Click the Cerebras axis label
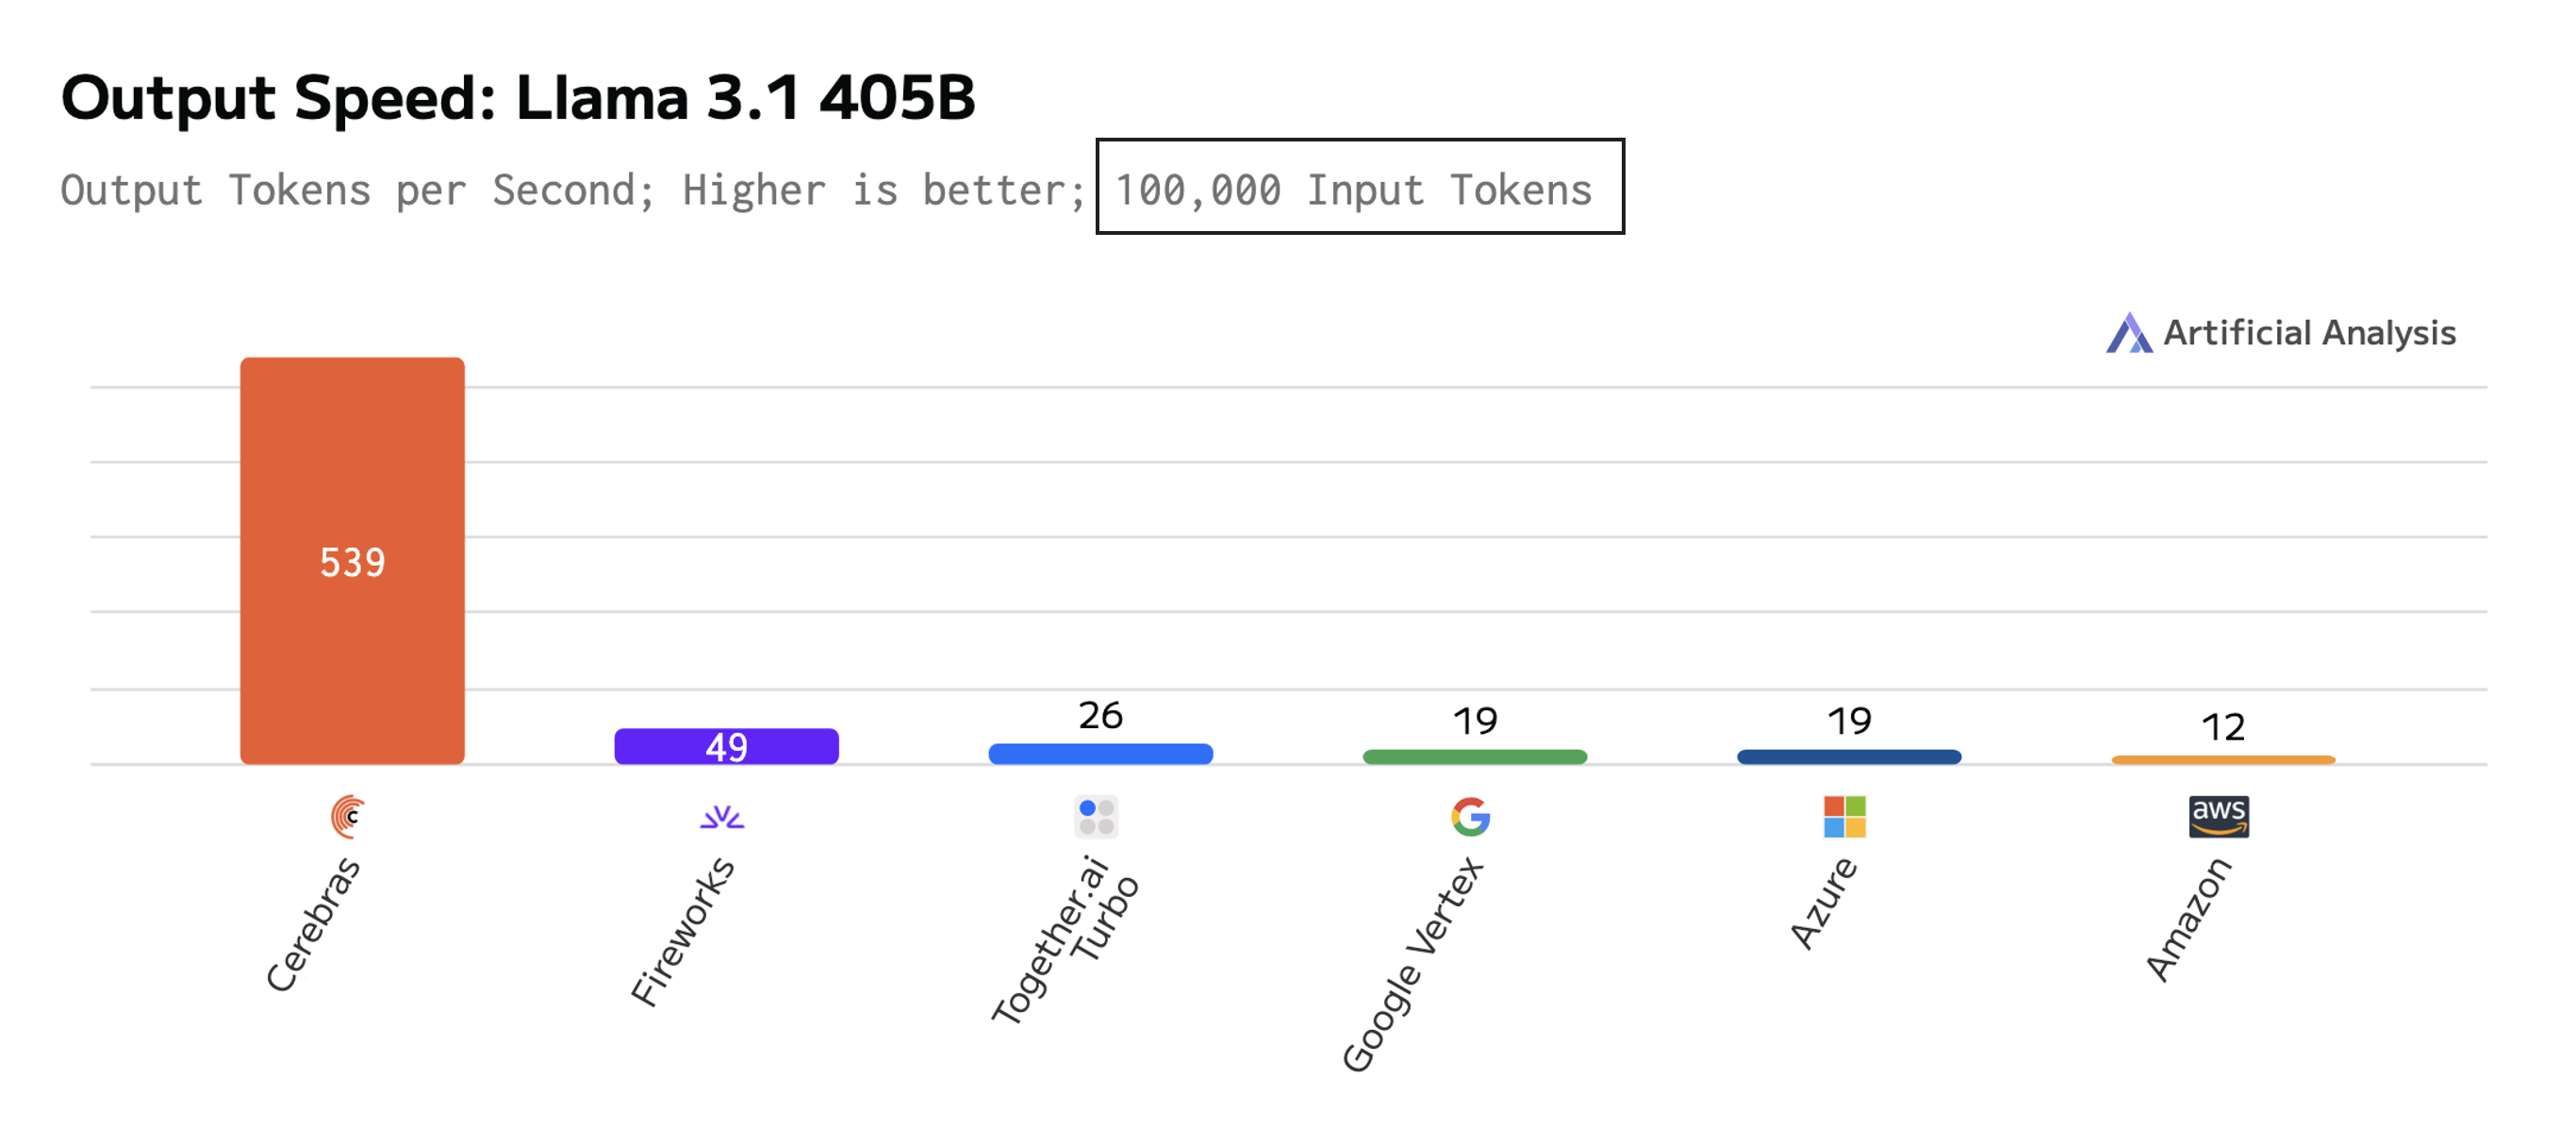Screen dimensions: 2576x1128 313,925
